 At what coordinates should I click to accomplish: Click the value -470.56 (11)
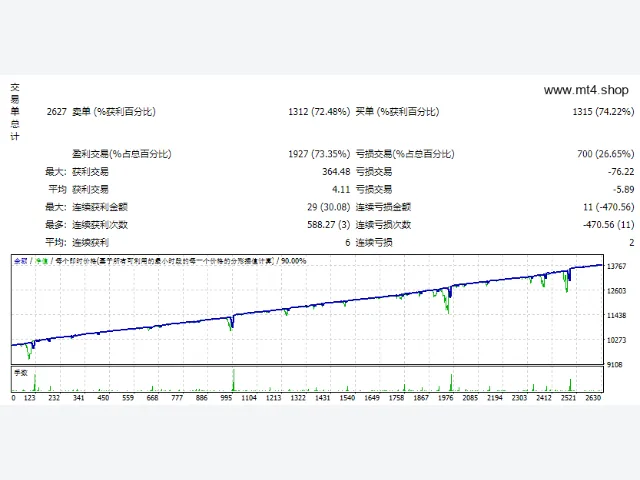click(x=609, y=225)
